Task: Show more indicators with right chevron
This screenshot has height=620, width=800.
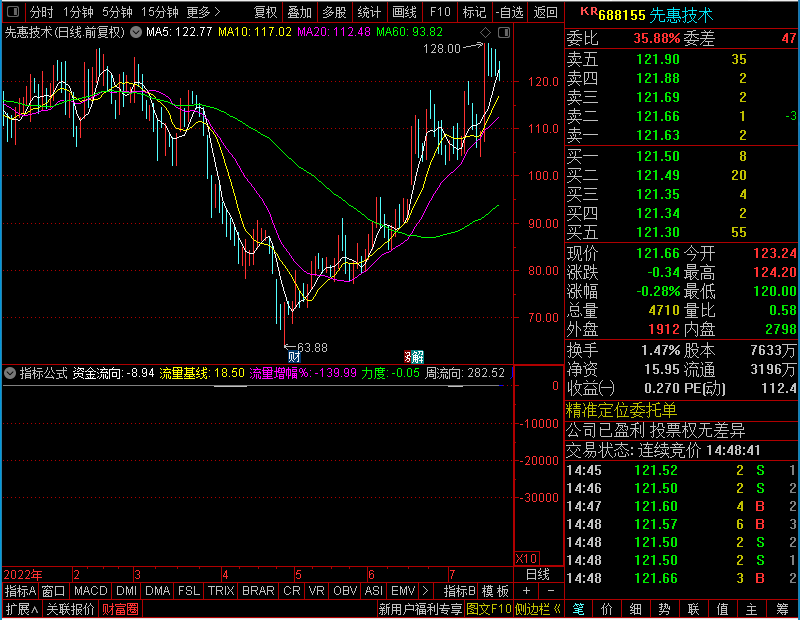Action: coord(425,591)
